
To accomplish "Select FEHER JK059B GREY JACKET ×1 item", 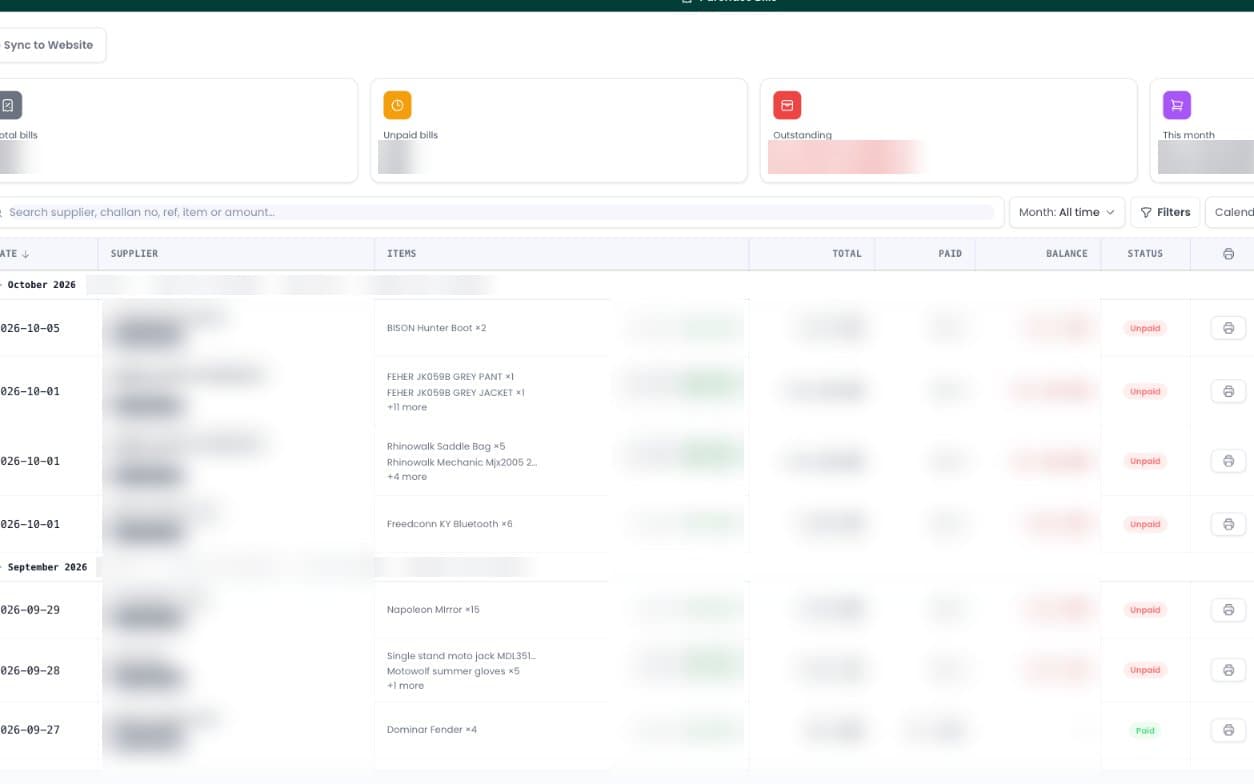I will [x=456, y=393].
